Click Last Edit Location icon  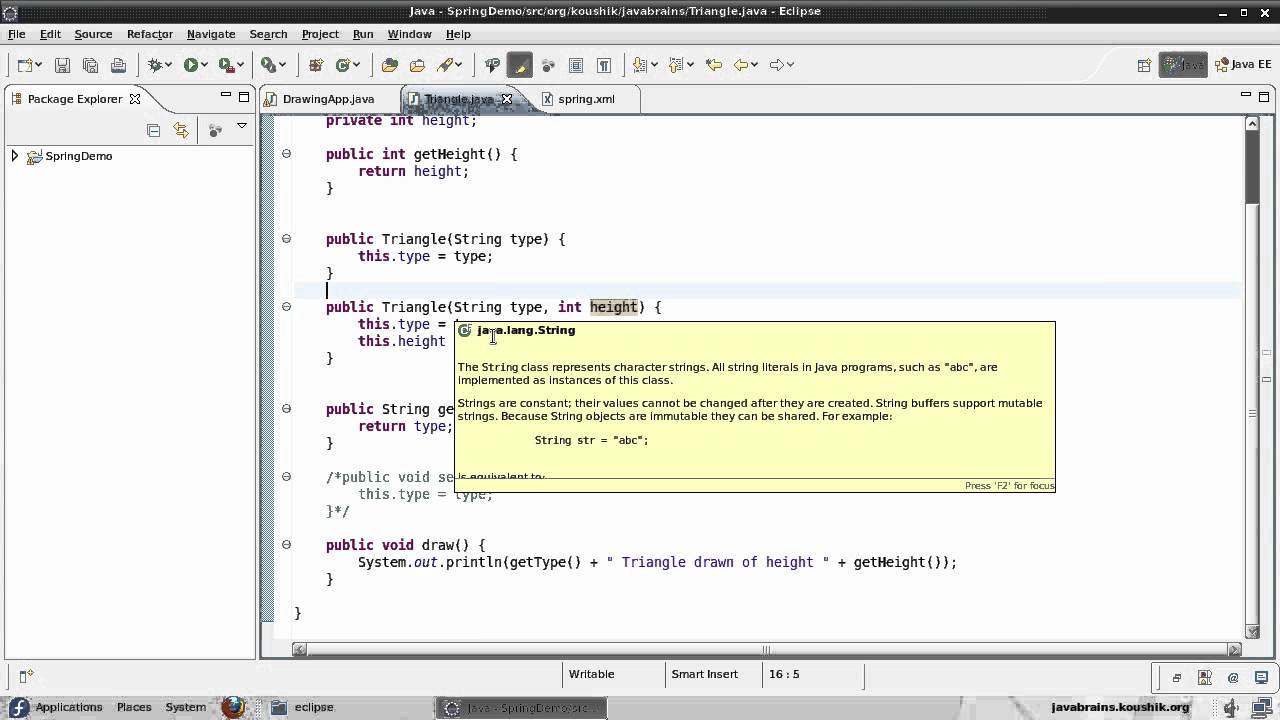[713, 65]
